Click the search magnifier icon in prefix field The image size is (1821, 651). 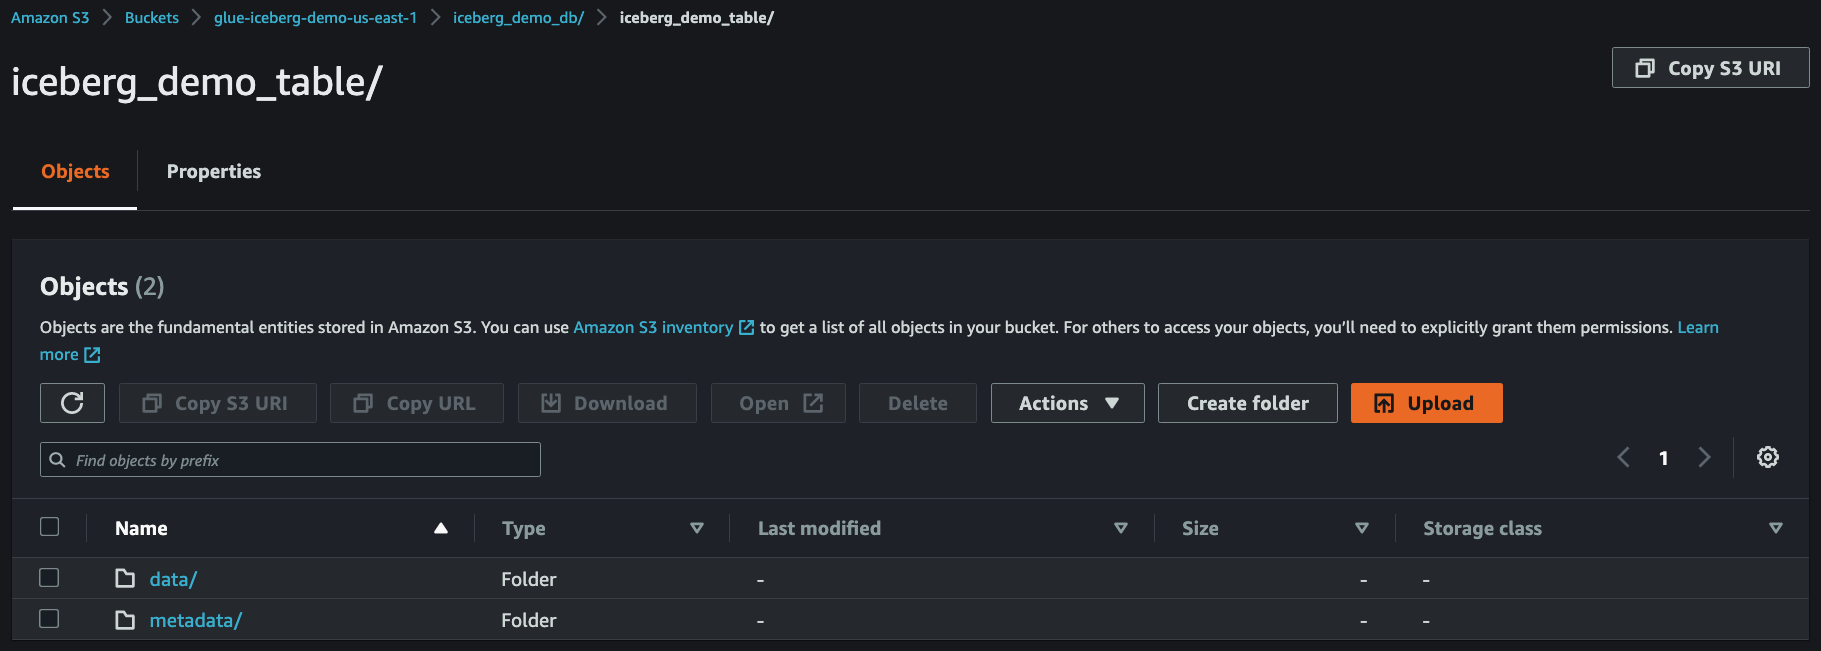(57, 460)
